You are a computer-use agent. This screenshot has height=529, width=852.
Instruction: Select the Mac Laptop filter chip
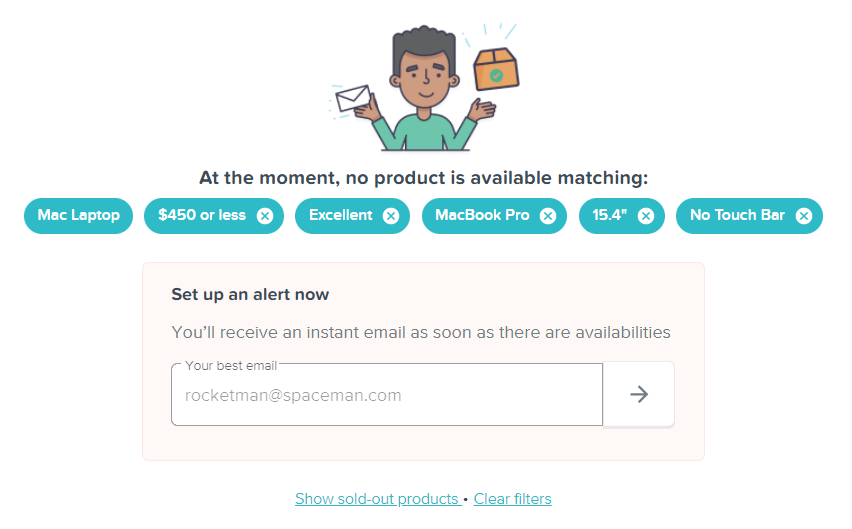pyautogui.click(x=78, y=216)
